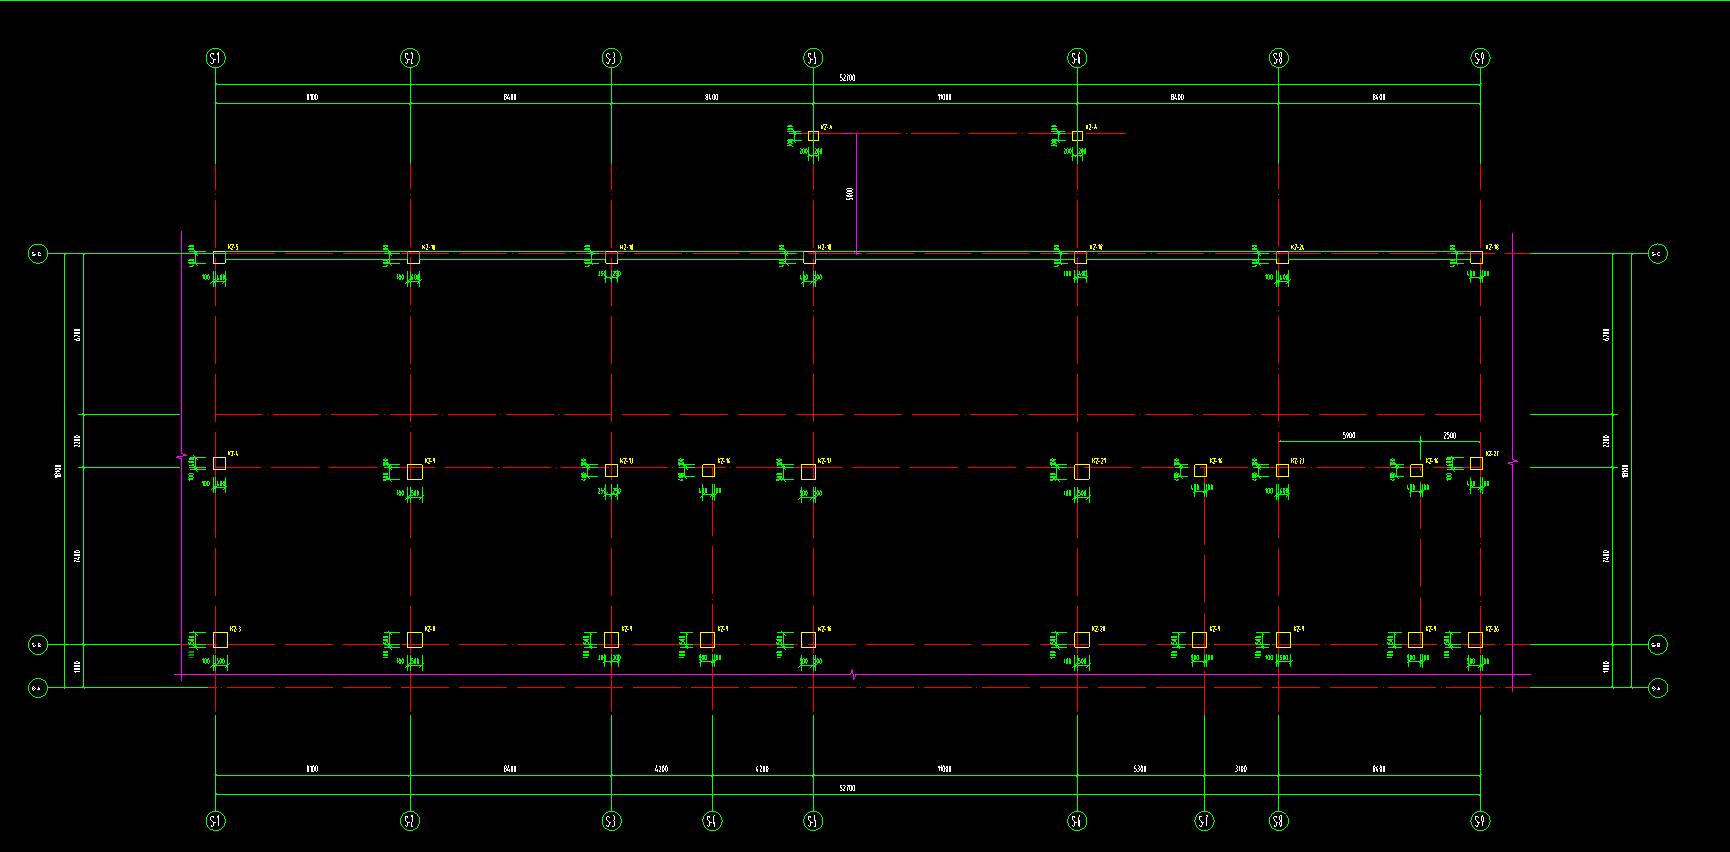The image size is (1730, 852).
Task: Select the top S-1 grid bubble
Action: click(x=216, y=58)
